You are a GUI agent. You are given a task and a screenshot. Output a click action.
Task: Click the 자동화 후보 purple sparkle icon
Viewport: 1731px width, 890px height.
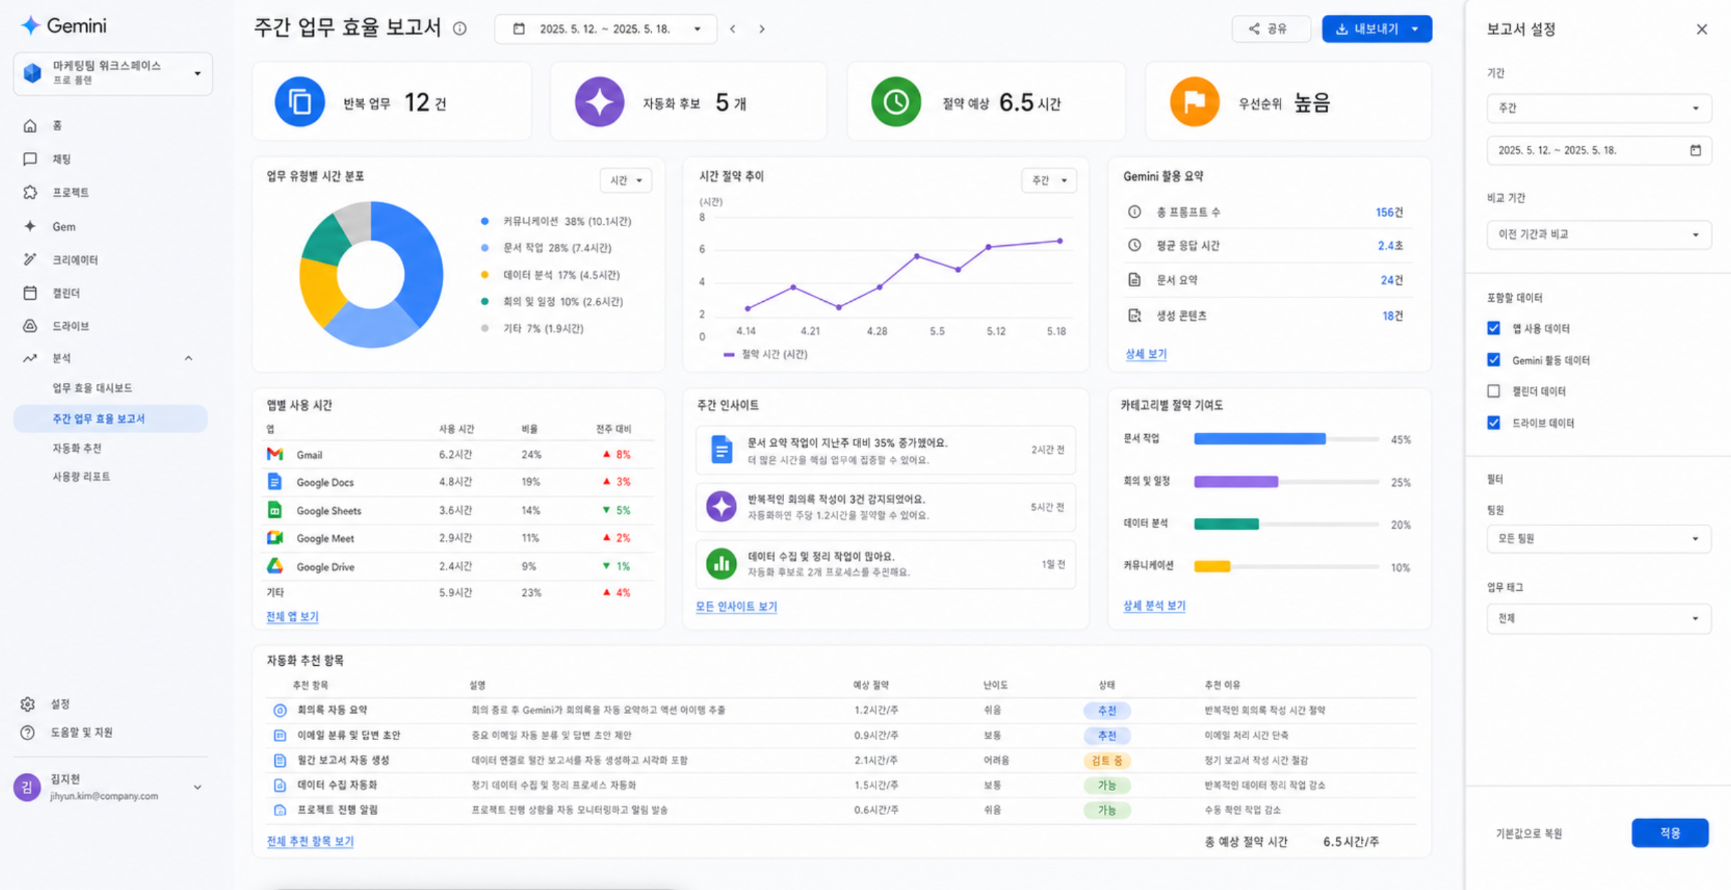[x=599, y=102]
